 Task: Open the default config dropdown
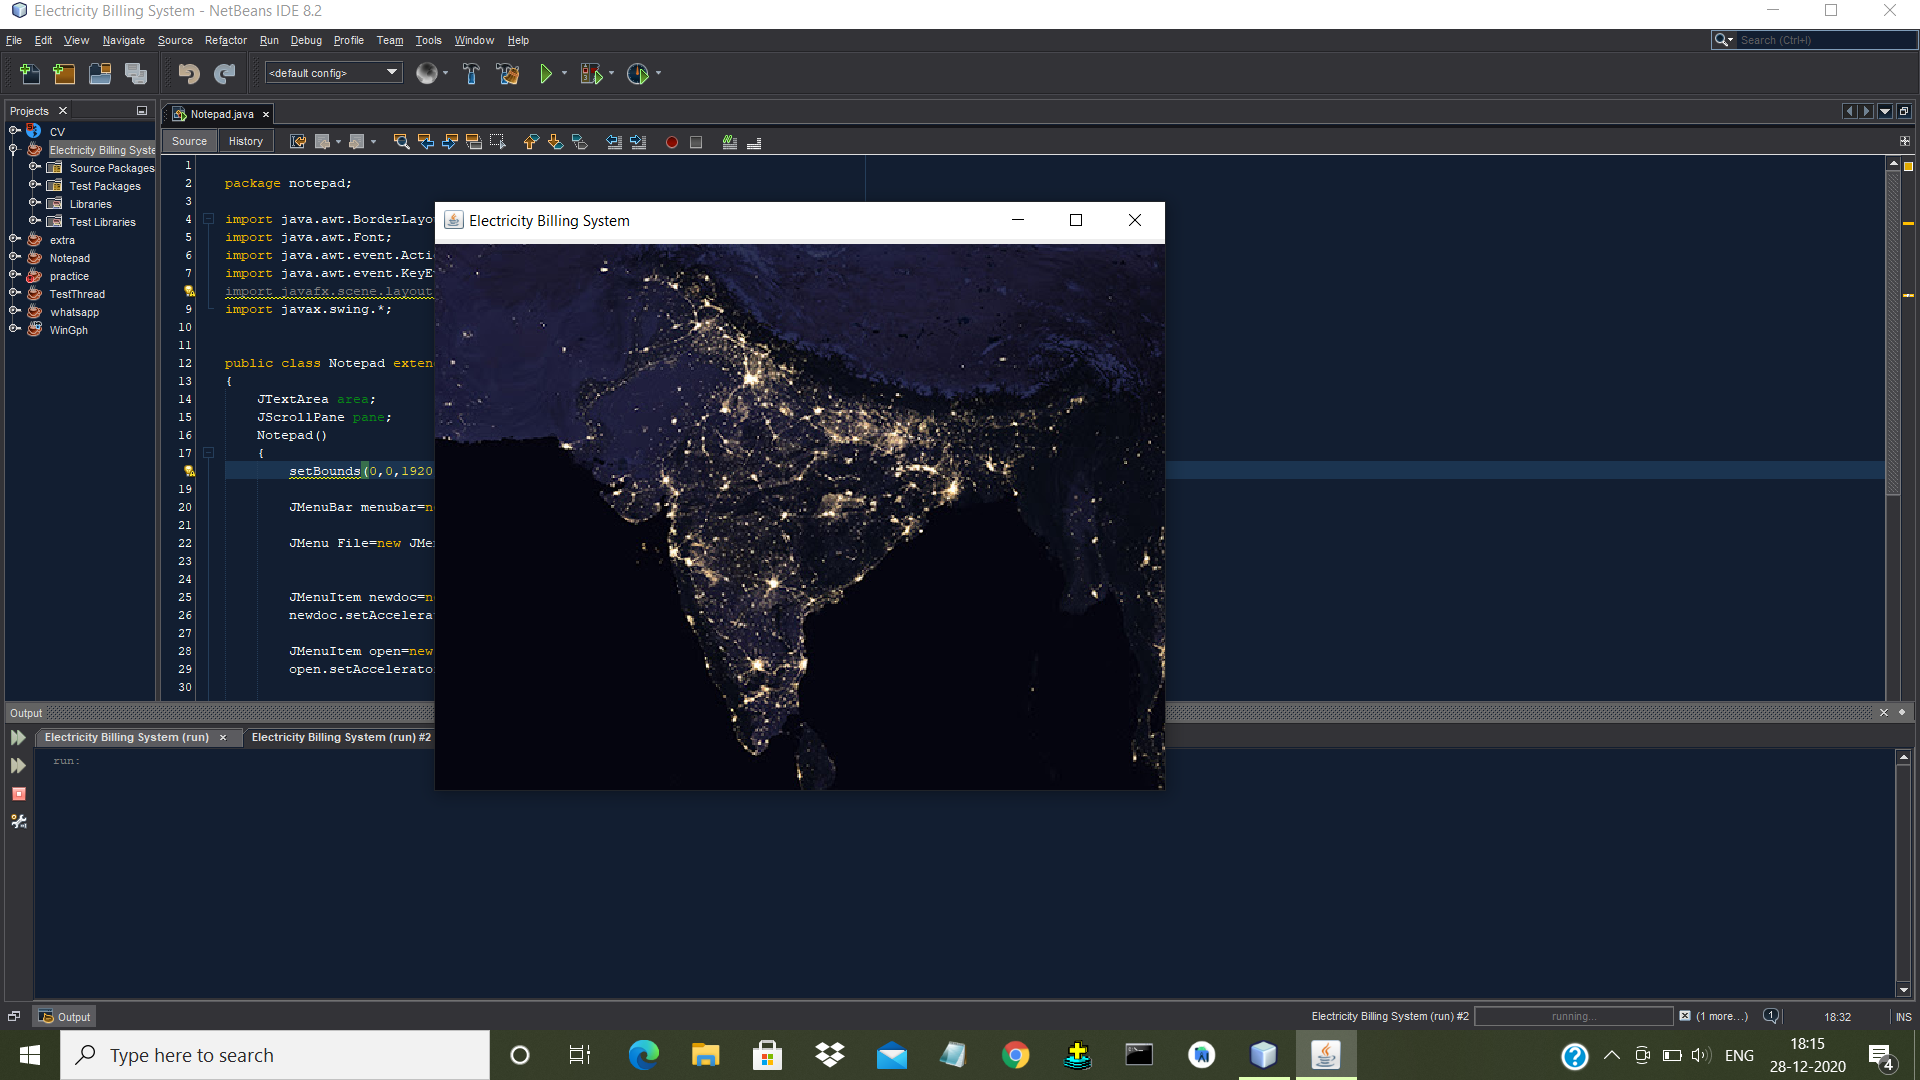pos(390,72)
